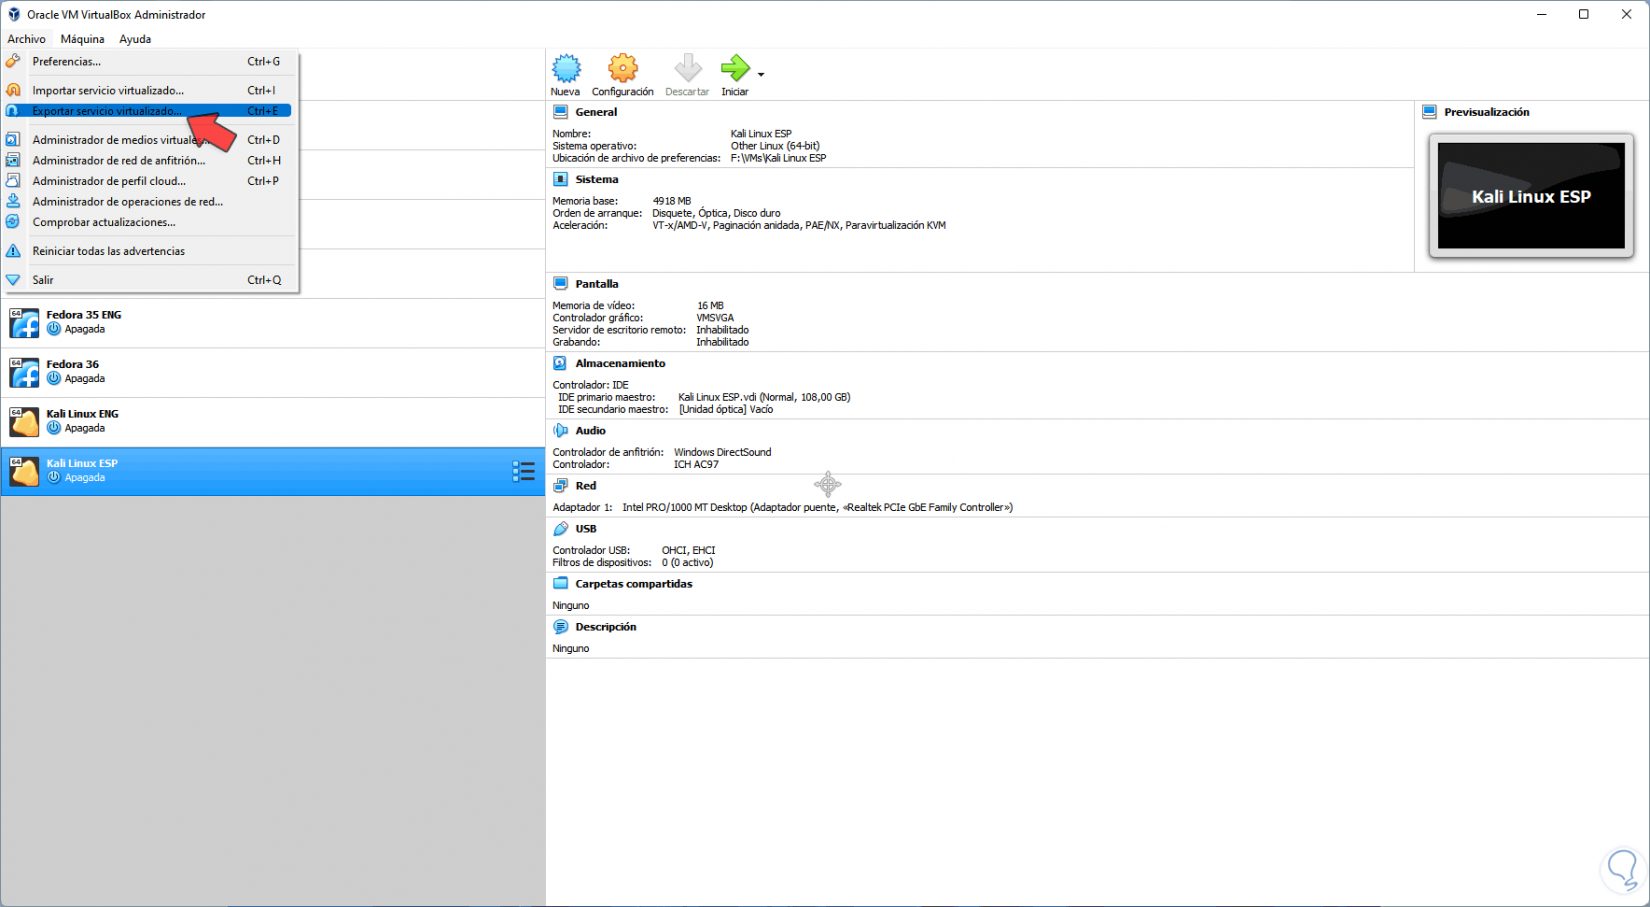Open the Ayuda menu
Screen dimensions: 1650x907
pos(135,39)
